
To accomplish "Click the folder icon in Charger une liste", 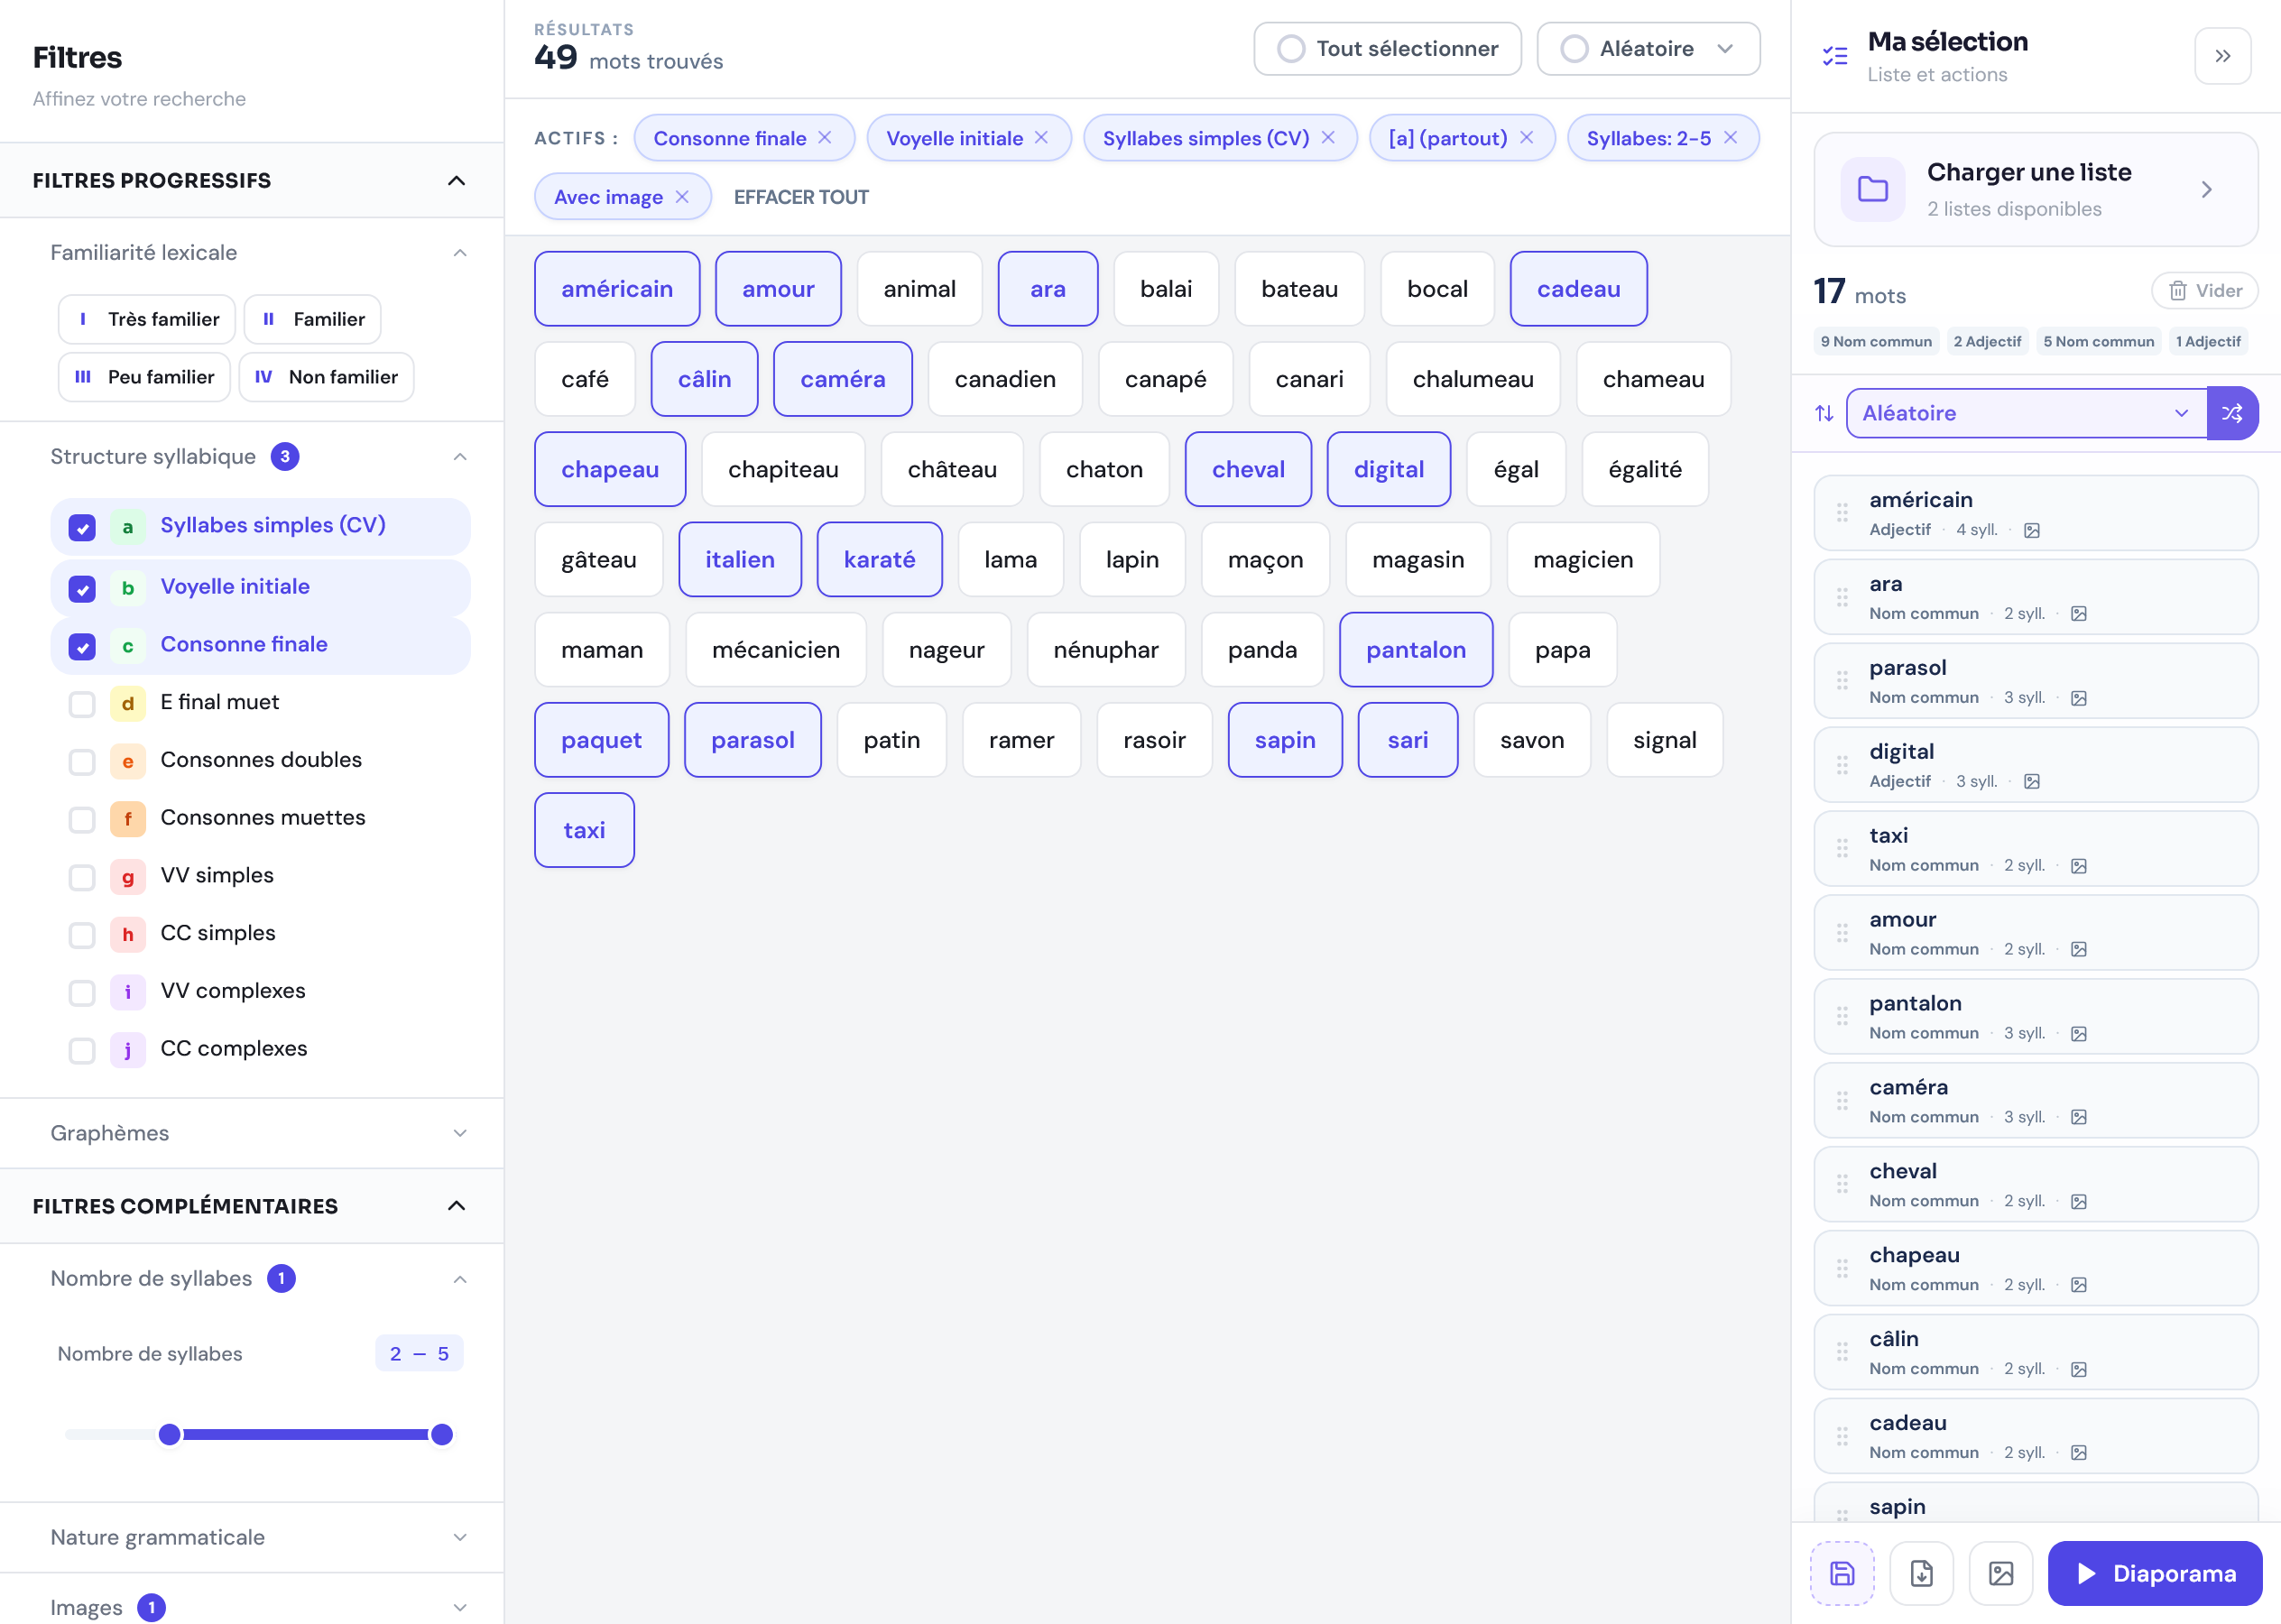I will [1872, 189].
